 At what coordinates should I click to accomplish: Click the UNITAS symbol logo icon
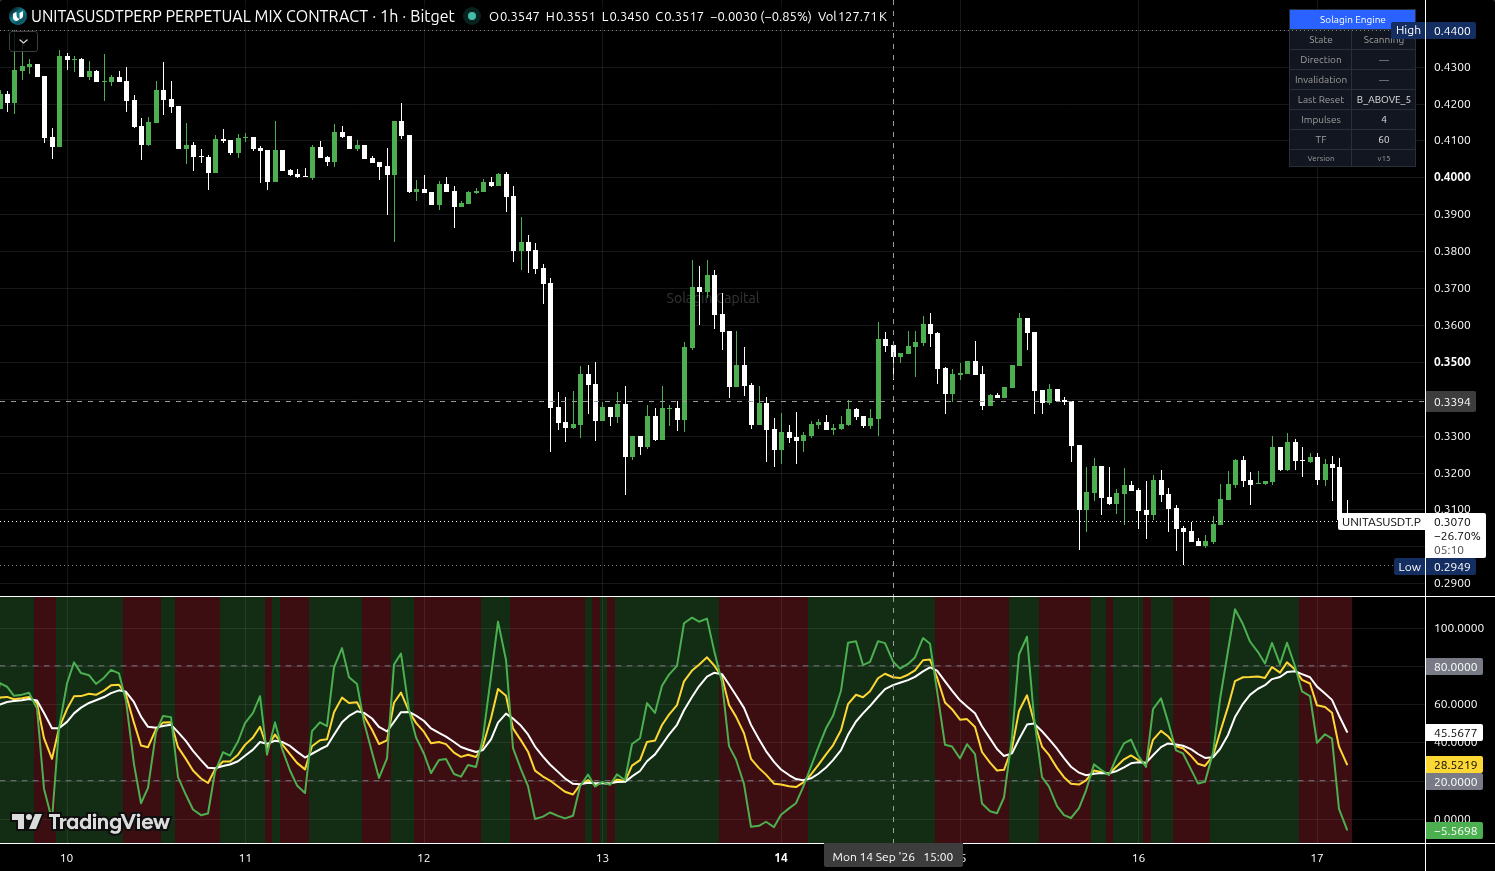pyautogui.click(x=17, y=16)
